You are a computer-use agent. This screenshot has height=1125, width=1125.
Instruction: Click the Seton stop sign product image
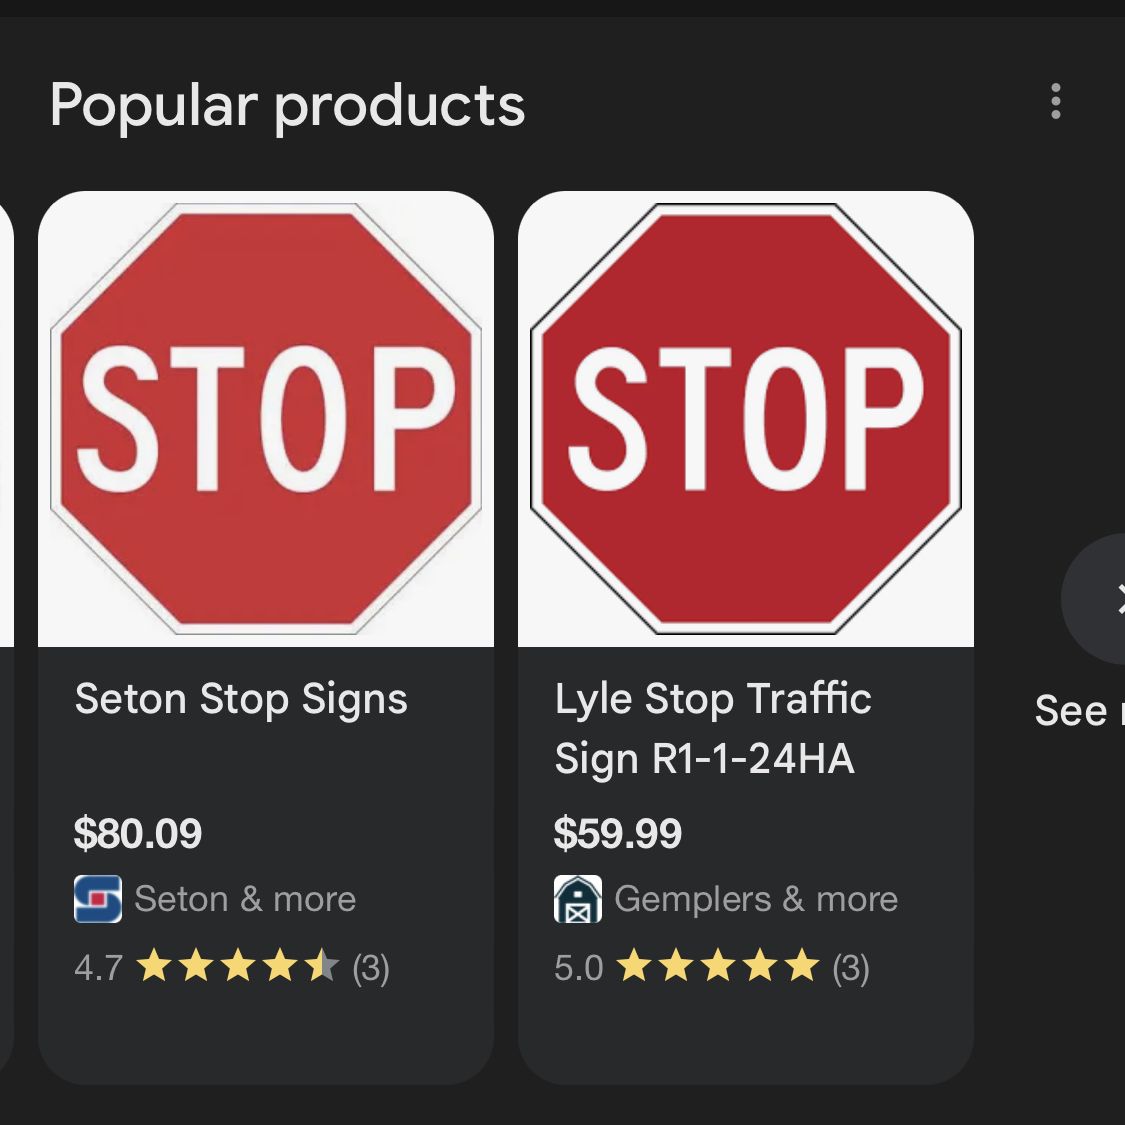tap(265, 420)
